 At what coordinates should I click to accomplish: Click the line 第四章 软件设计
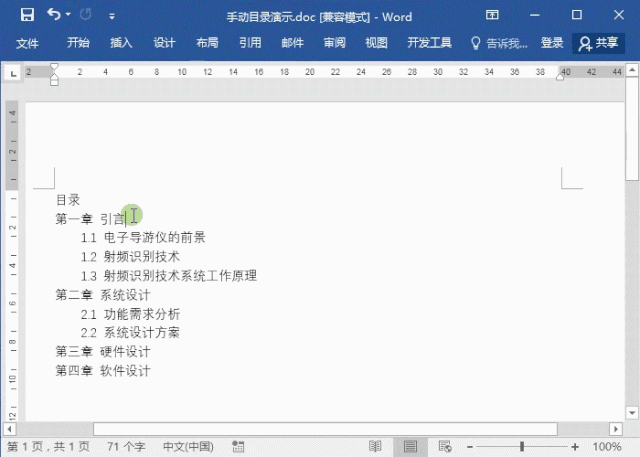103,370
